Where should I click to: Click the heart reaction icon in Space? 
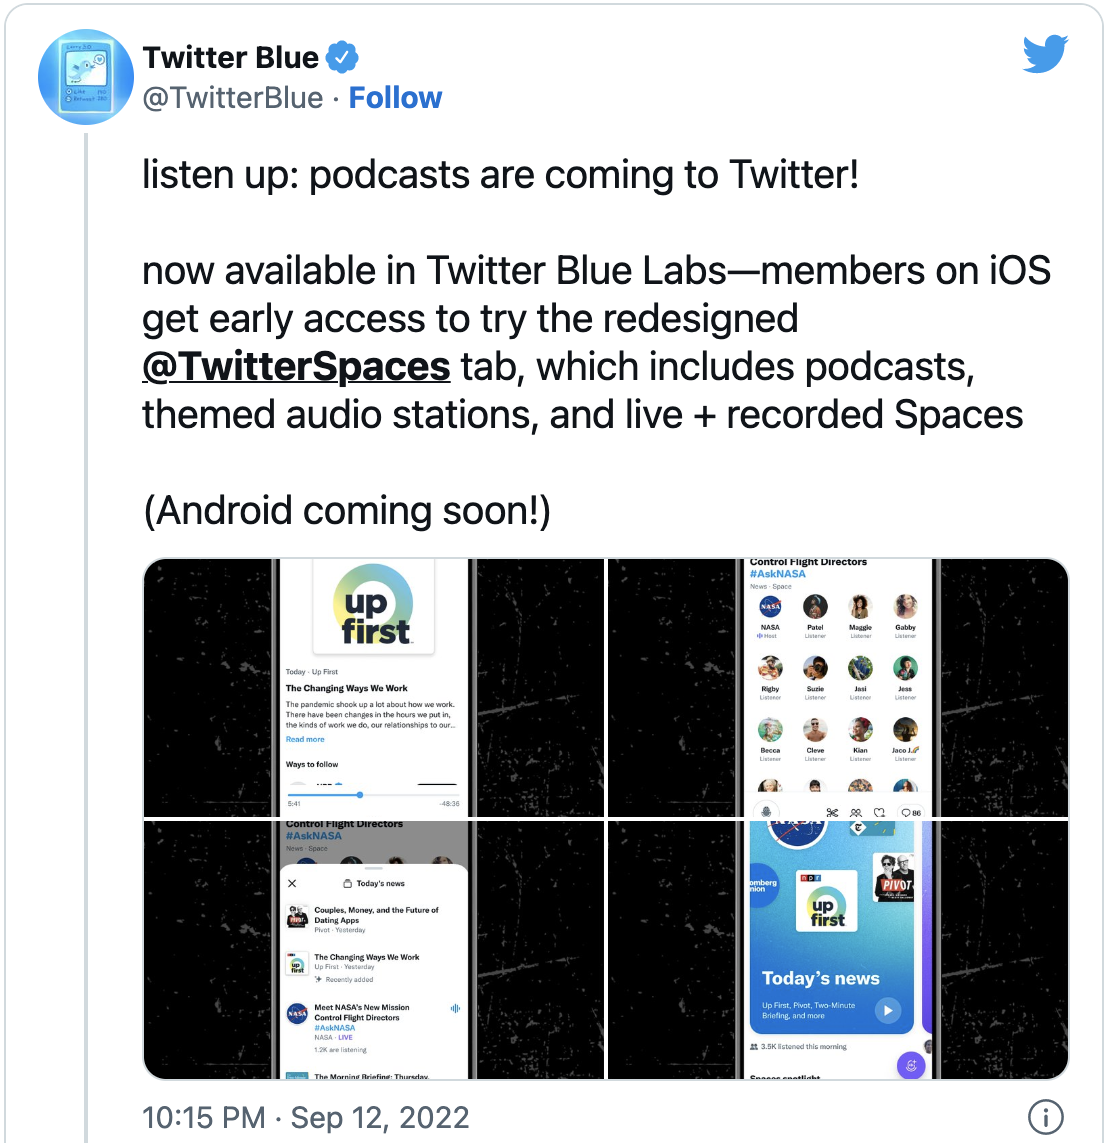tap(880, 812)
